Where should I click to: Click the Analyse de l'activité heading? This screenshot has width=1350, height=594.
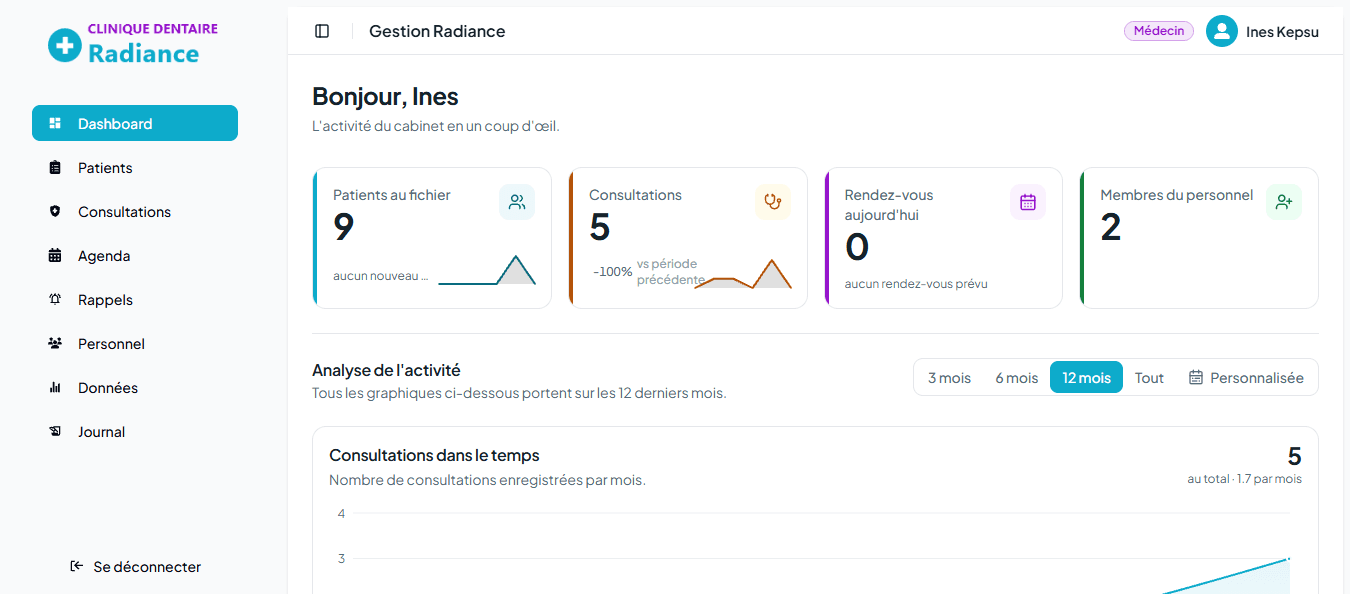(x=386, y=370)
